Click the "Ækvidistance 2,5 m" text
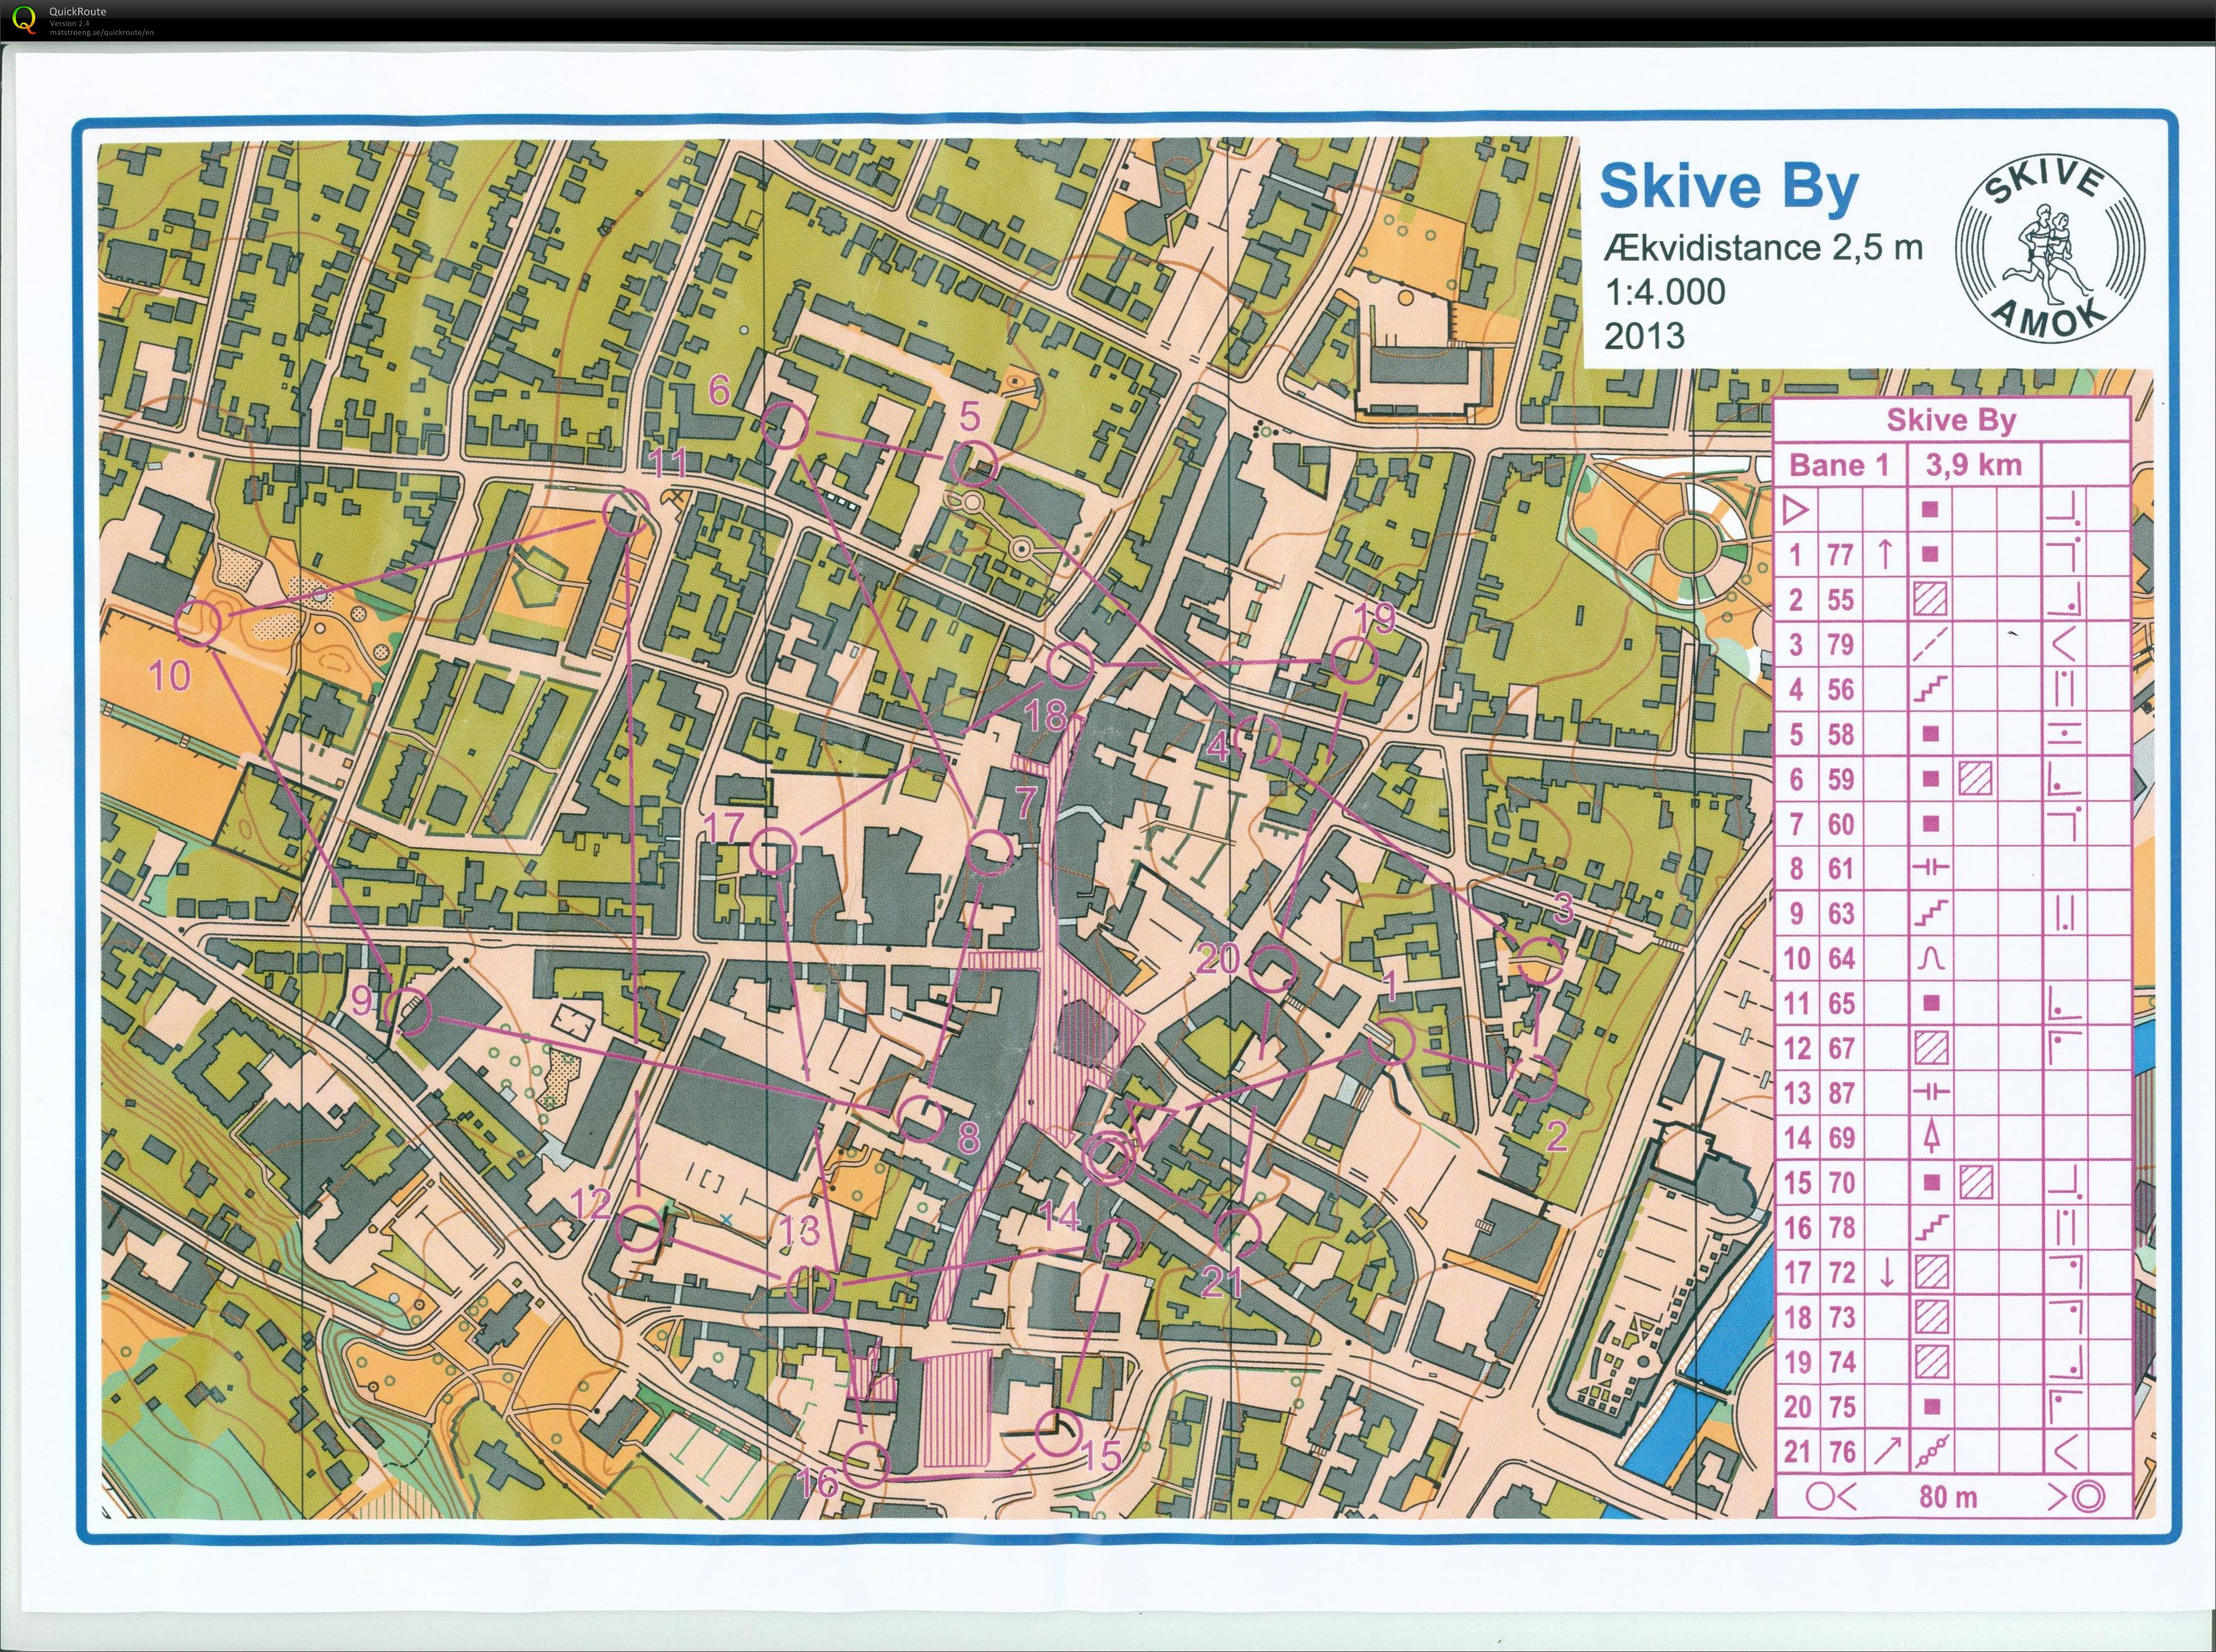The height and width of the screenshot is (1652, 2216). click(x=1764, y=246)
